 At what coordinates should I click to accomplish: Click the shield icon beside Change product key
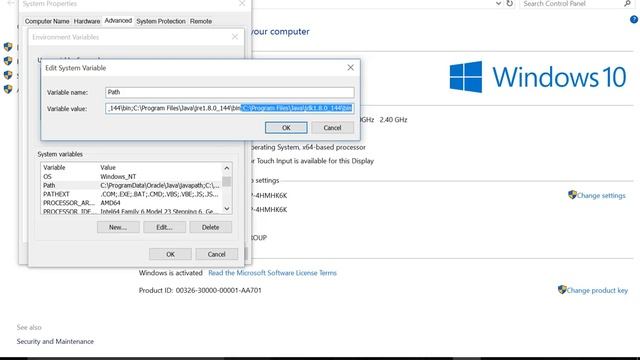click(x=562, y=289)
